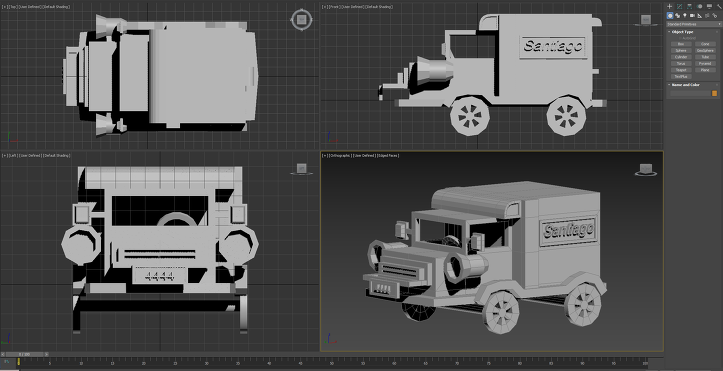This screenshot has height=371, width=723.
Task: Click the ViewCube in the Front viewport
Action: point(646,20)
